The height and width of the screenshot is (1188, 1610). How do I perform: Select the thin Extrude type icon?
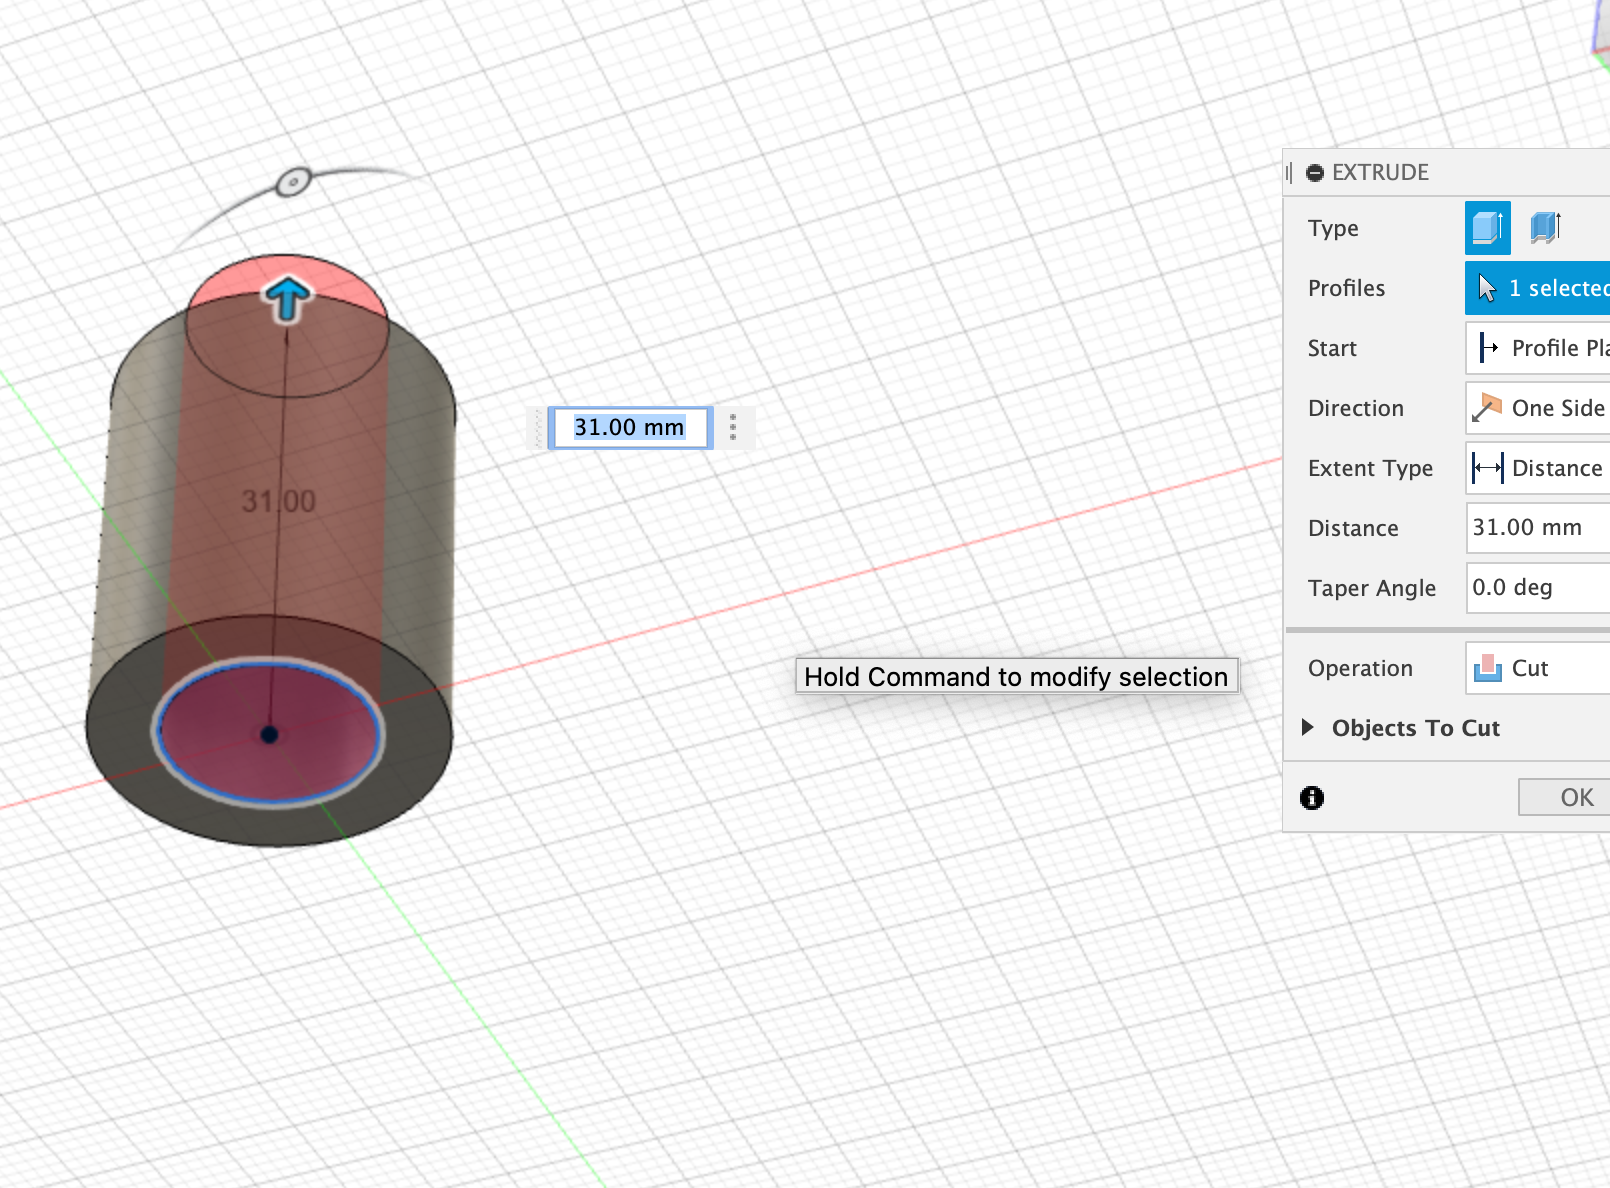[1545, 228]
